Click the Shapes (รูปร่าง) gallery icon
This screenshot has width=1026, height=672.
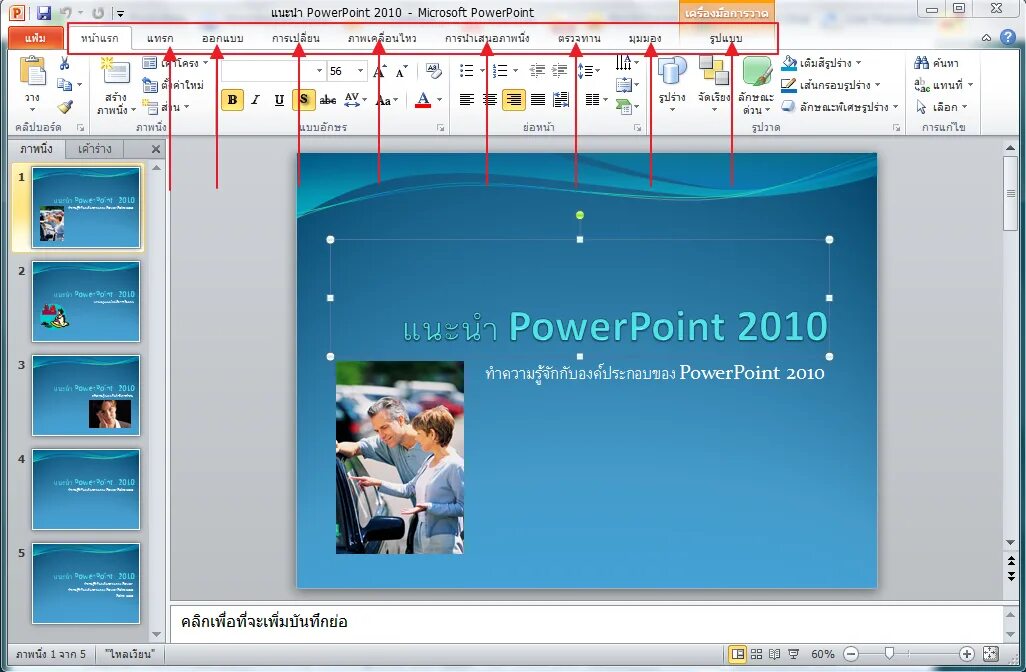pos(672,71)
